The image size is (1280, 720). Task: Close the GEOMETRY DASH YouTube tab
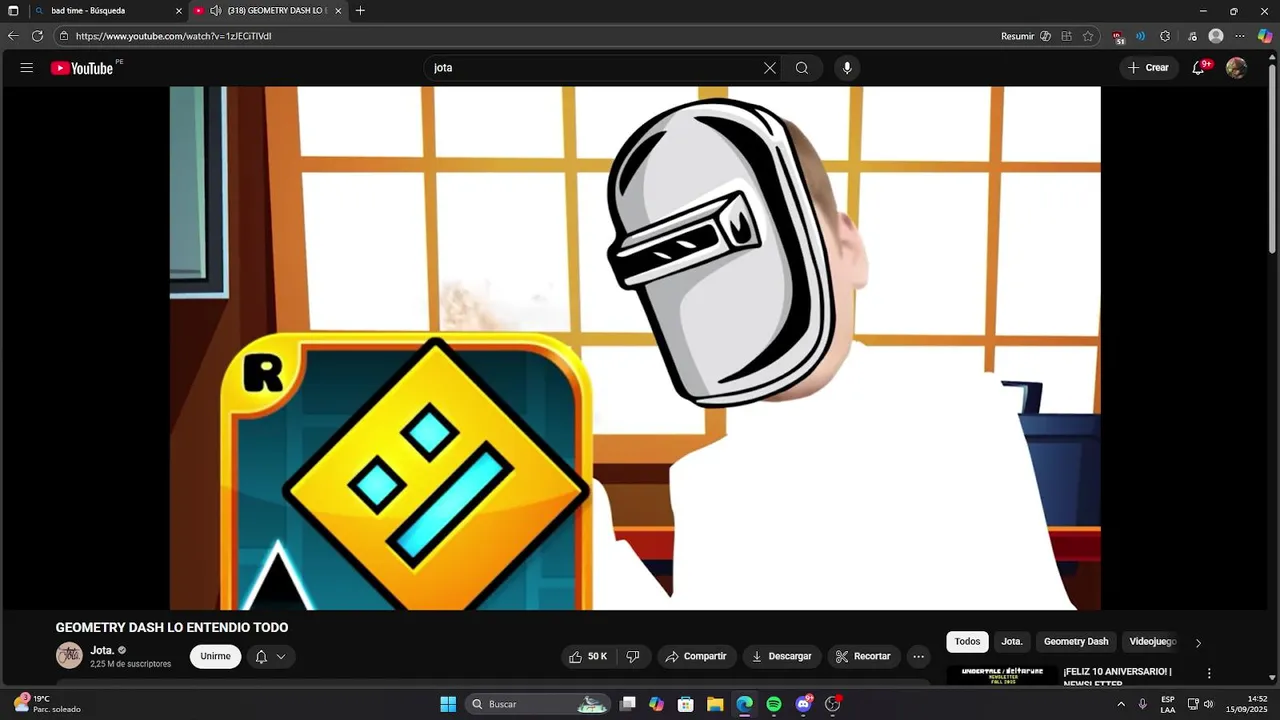pyautogui.click(x=338, y=11)
